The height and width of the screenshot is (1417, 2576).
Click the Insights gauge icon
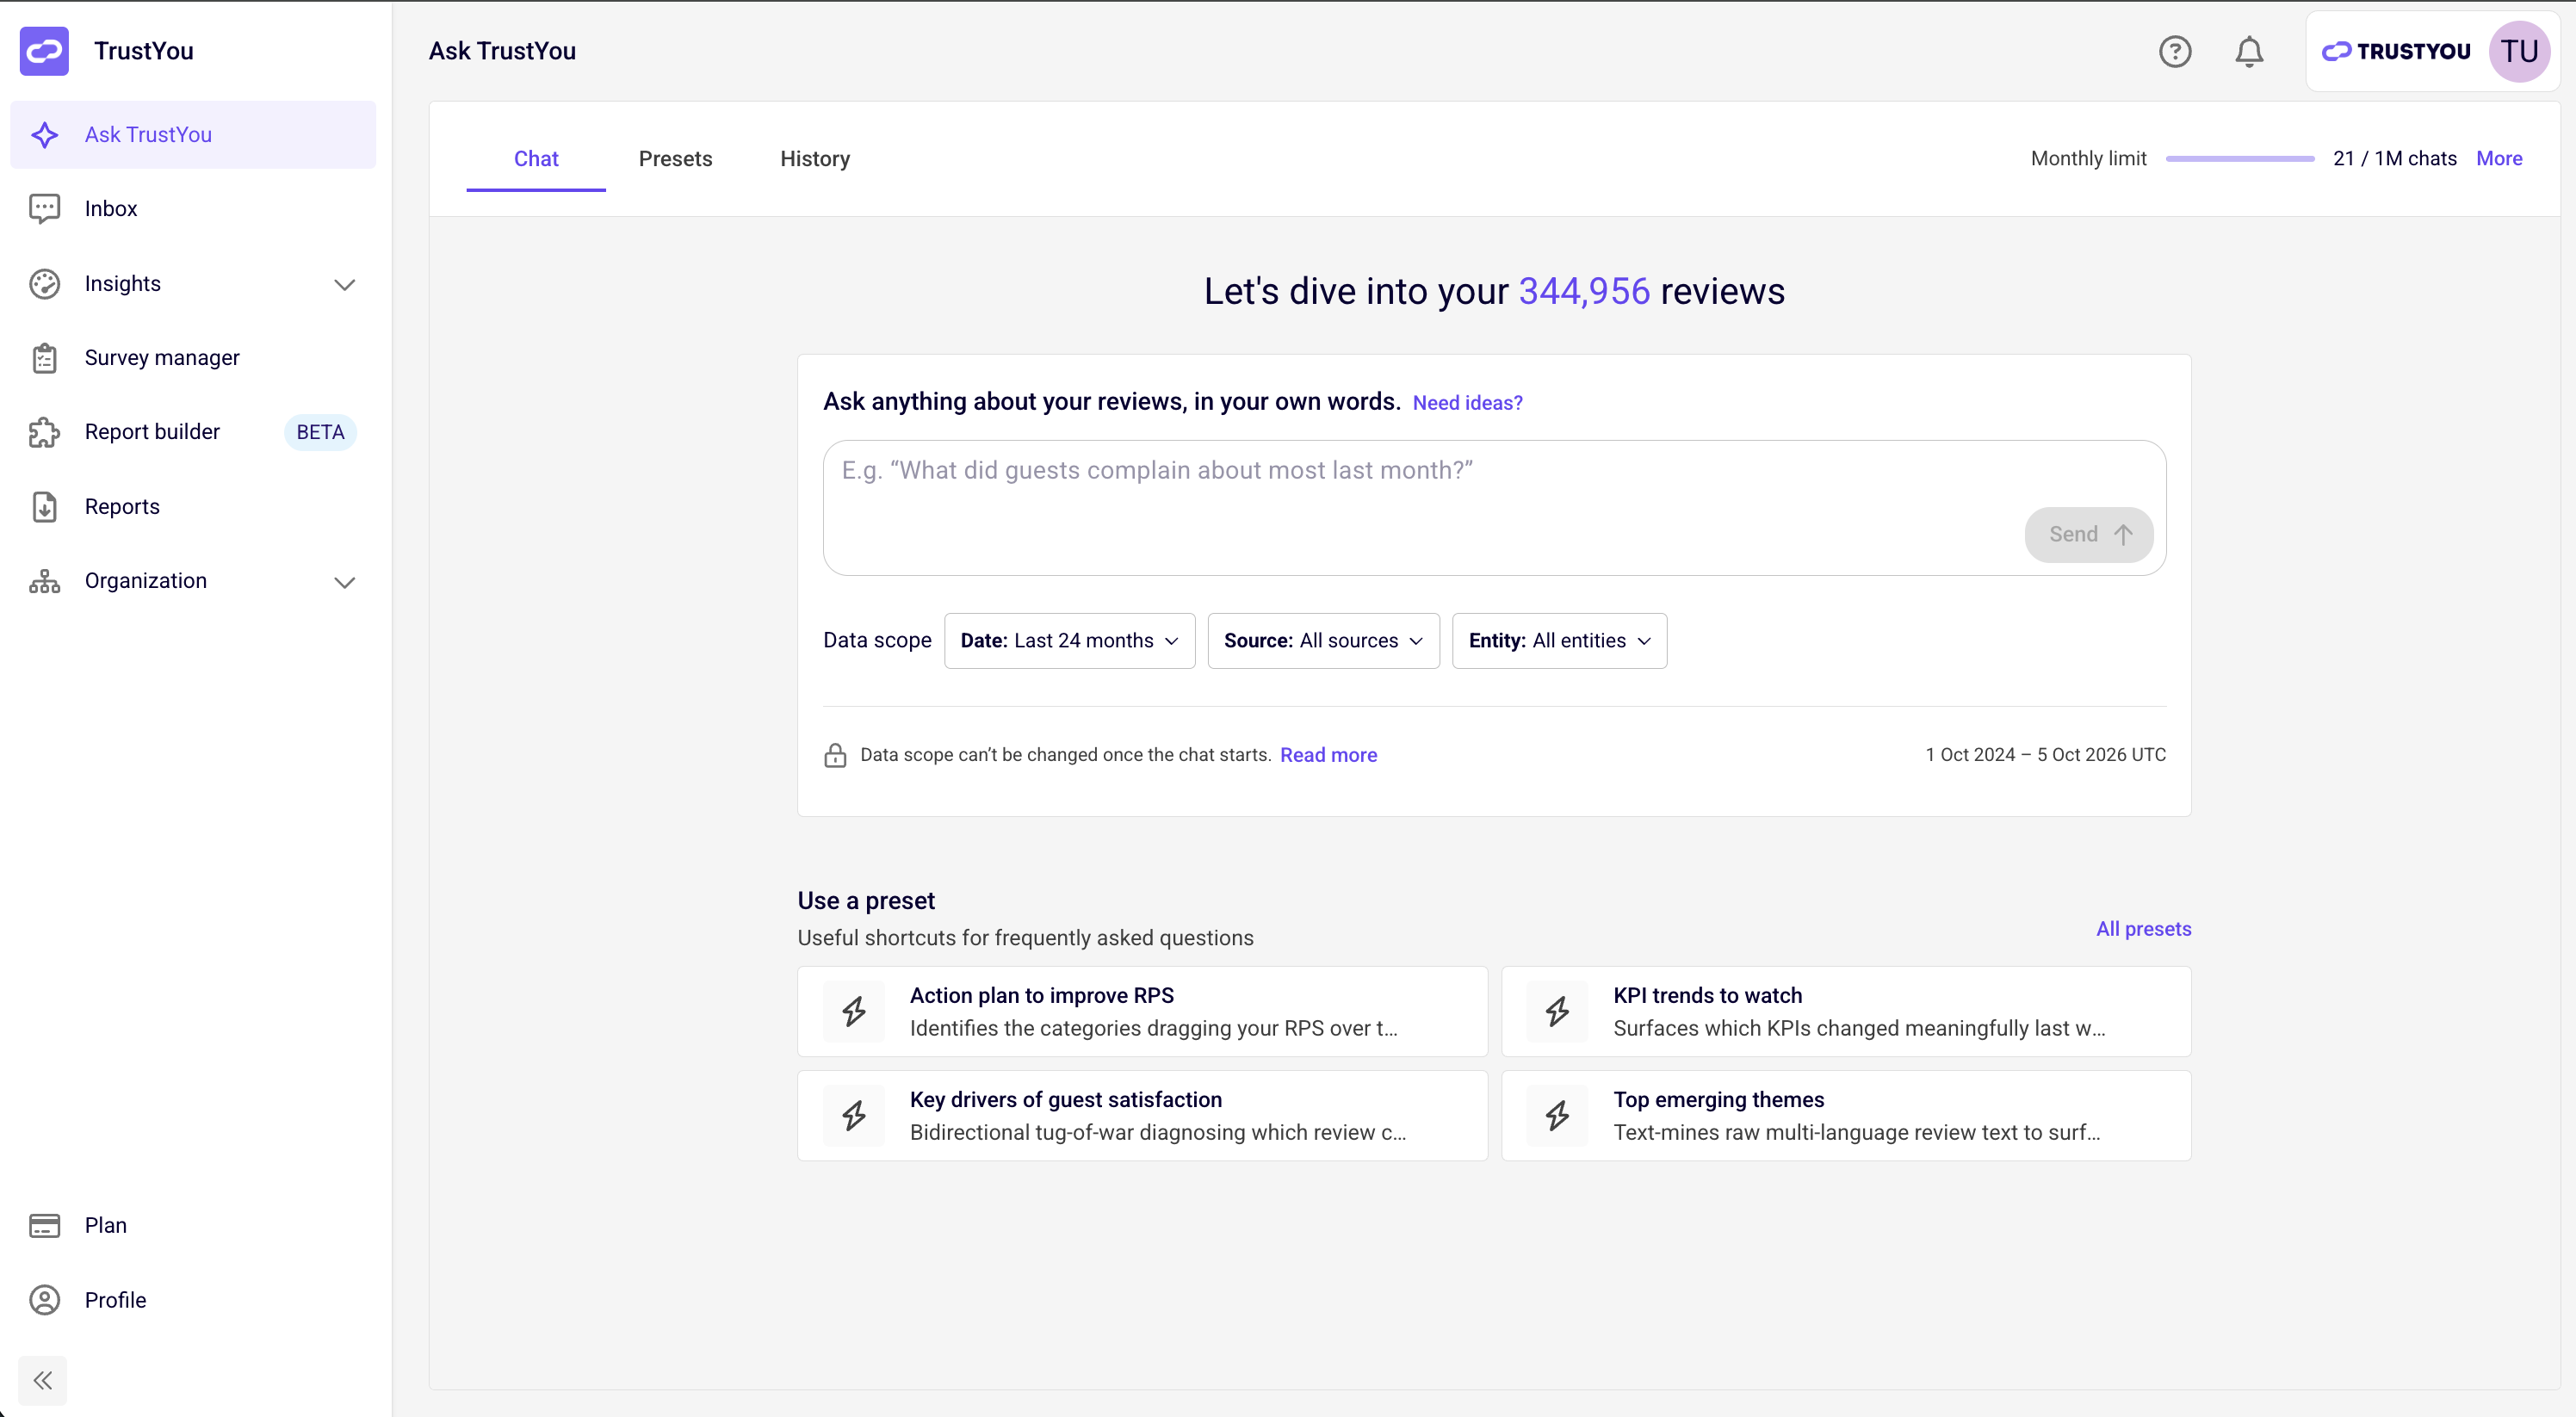(44, 284)
